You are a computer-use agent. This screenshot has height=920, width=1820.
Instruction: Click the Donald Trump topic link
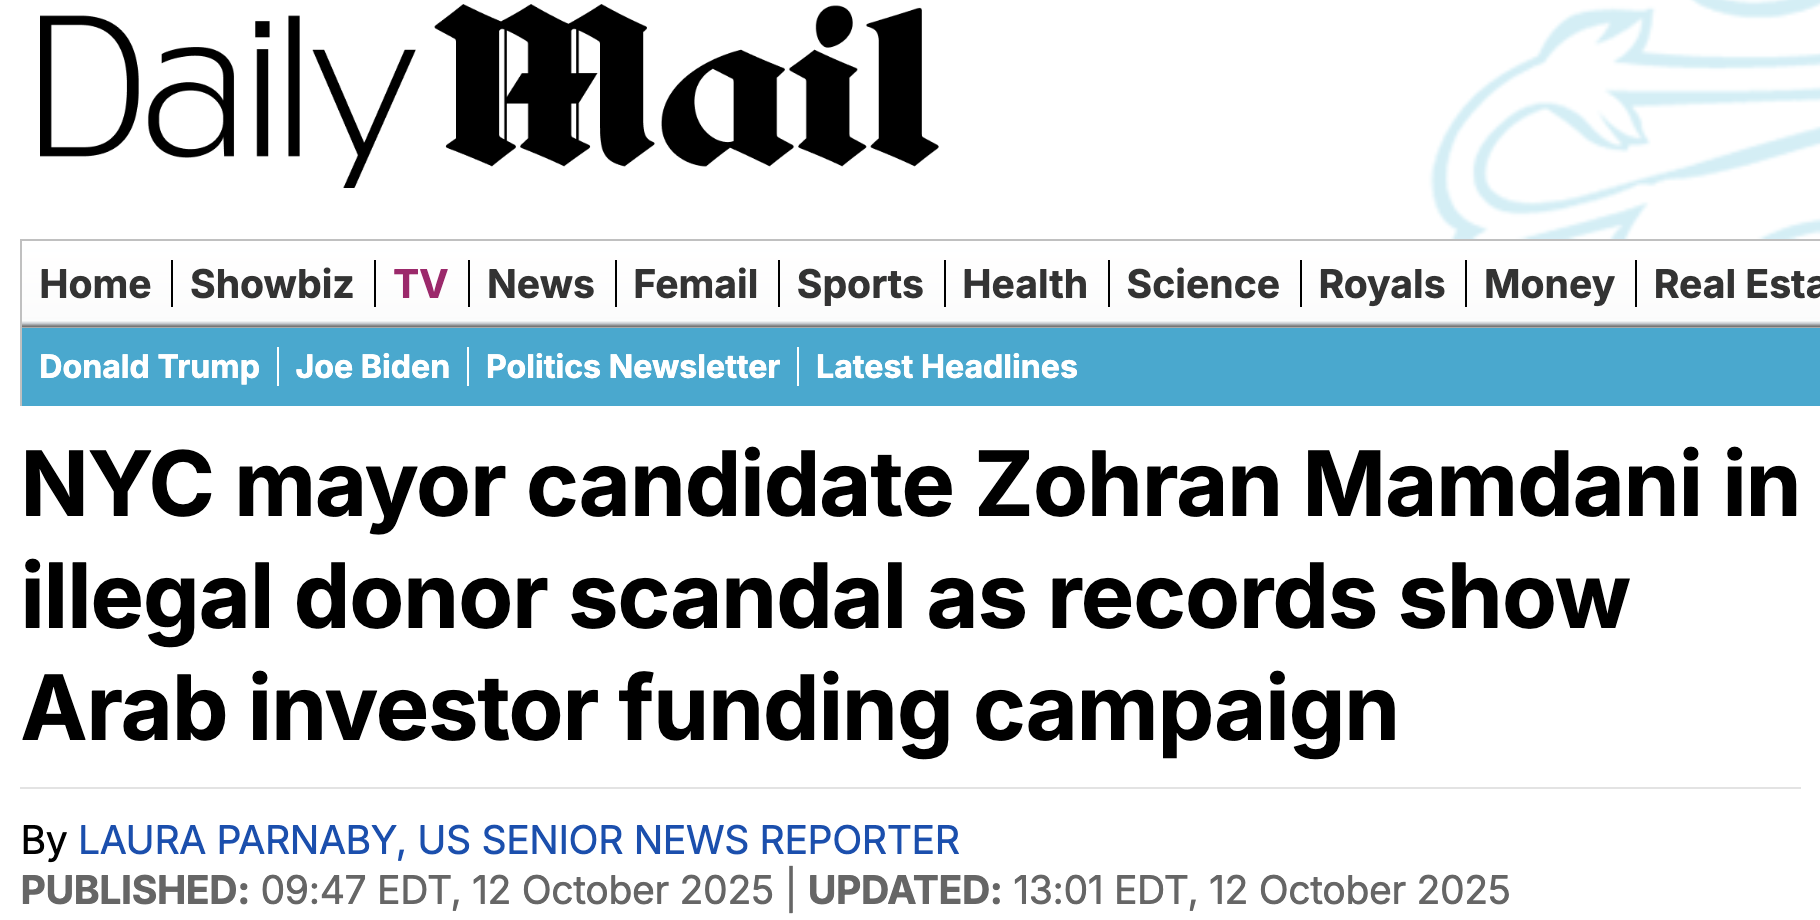149,367
